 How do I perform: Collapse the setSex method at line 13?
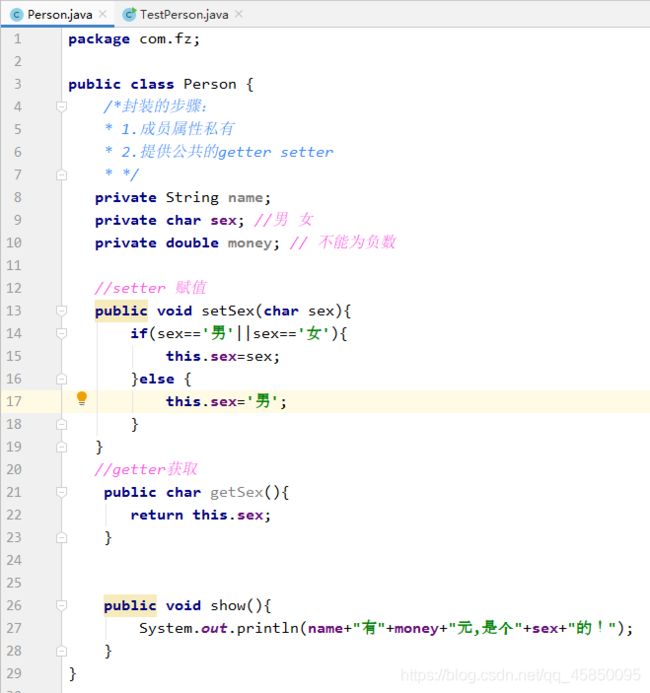61,311
